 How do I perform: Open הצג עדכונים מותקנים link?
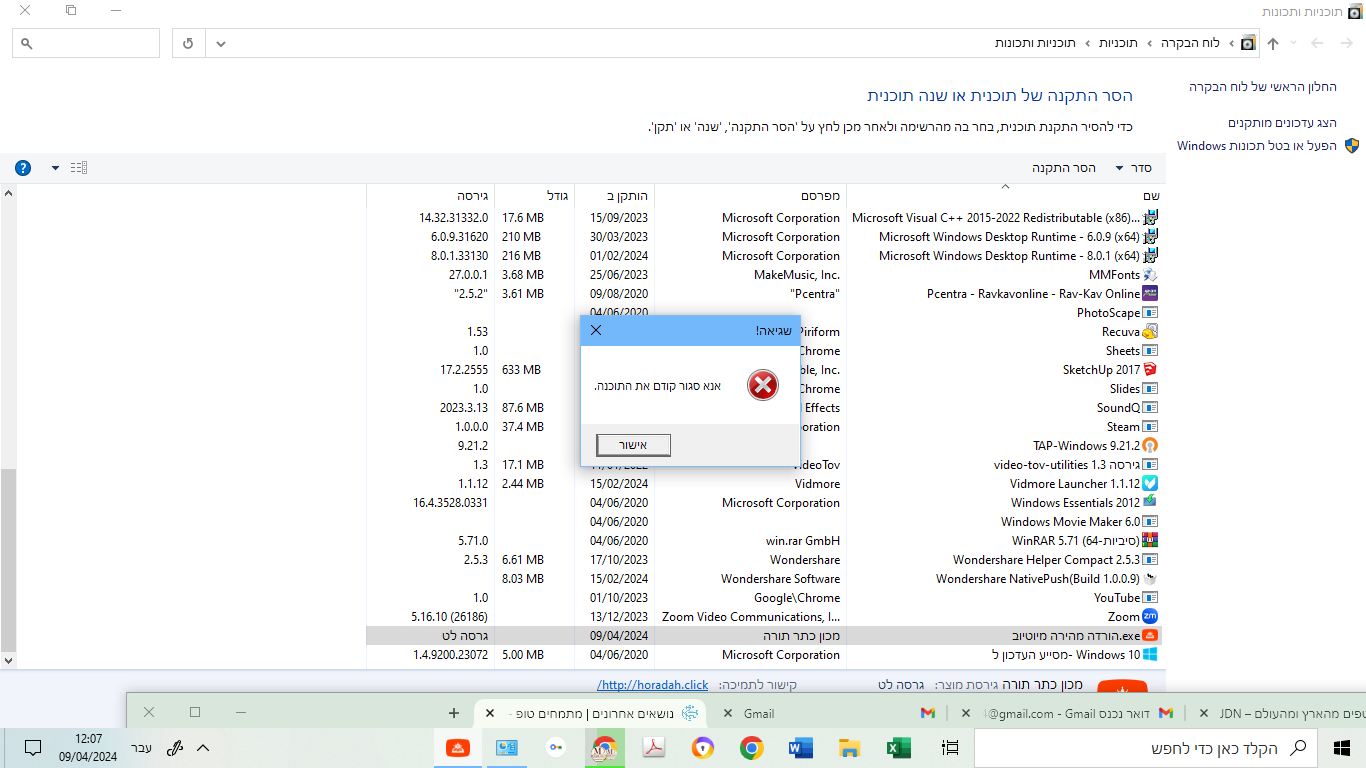[1282, 123]
